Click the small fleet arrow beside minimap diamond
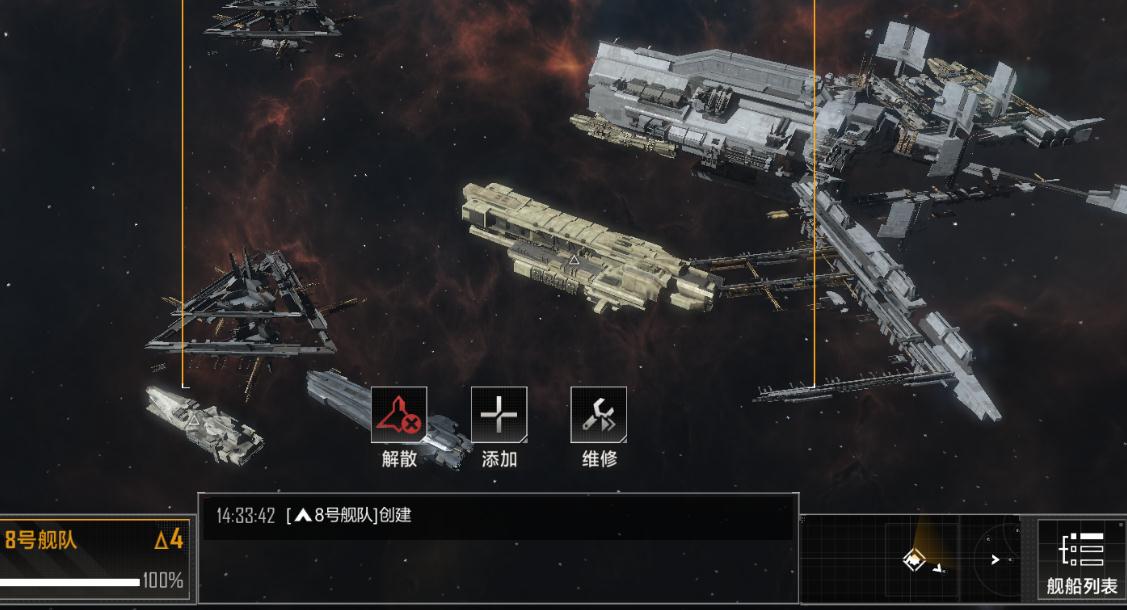Viewport: 1127px width, 610px height. pos(939,568)
